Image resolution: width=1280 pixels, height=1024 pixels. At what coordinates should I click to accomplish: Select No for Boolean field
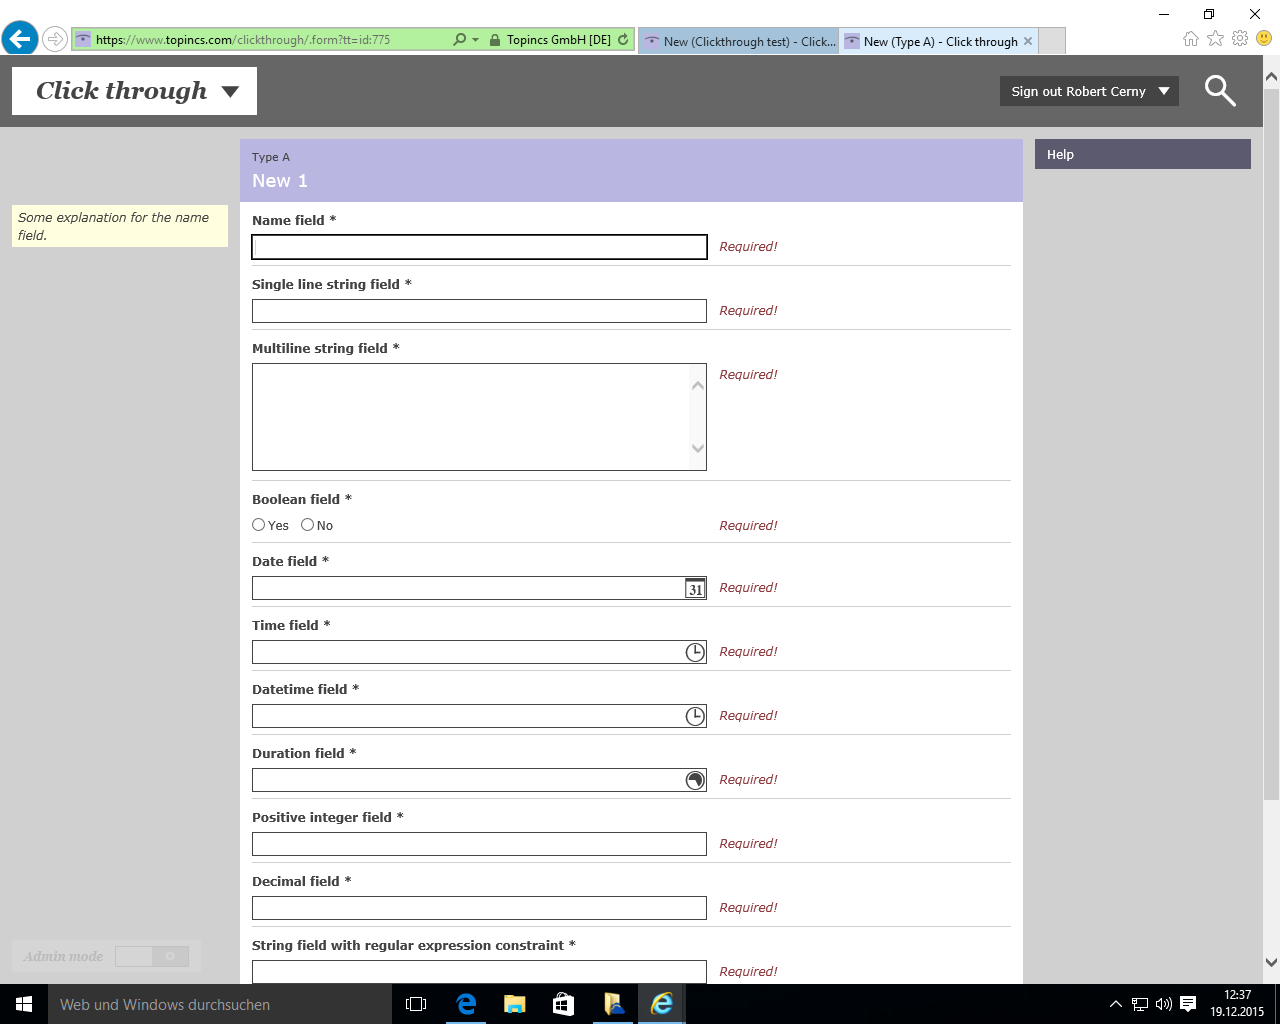[308, 525]
